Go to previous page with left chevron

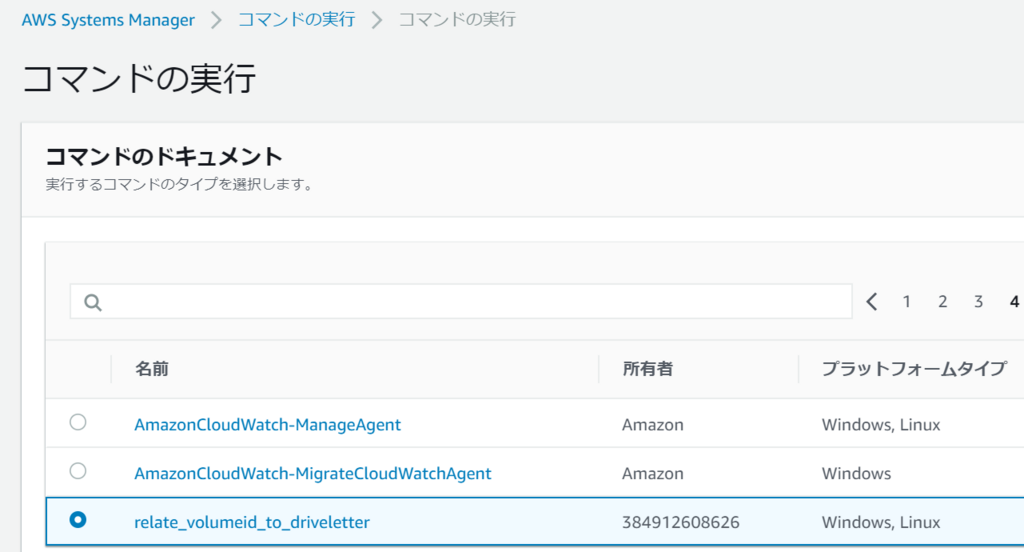871,301
